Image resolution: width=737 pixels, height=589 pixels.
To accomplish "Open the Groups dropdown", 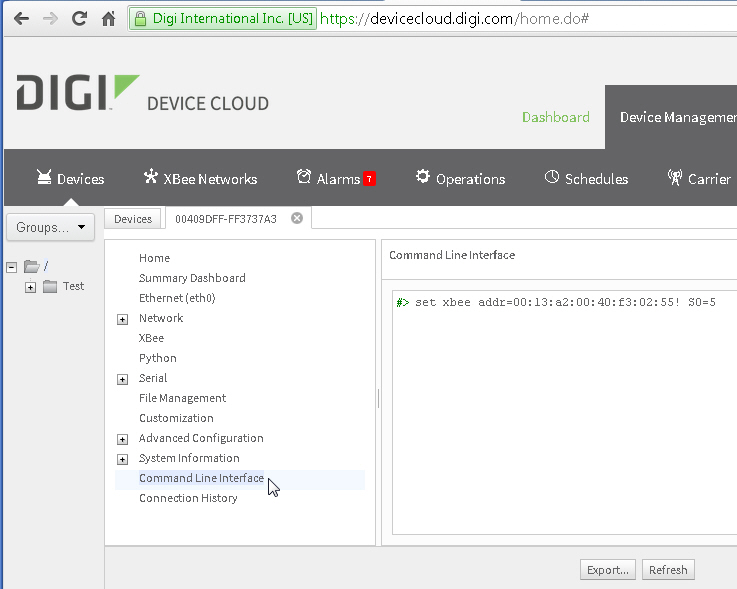I will click(51, 227).
